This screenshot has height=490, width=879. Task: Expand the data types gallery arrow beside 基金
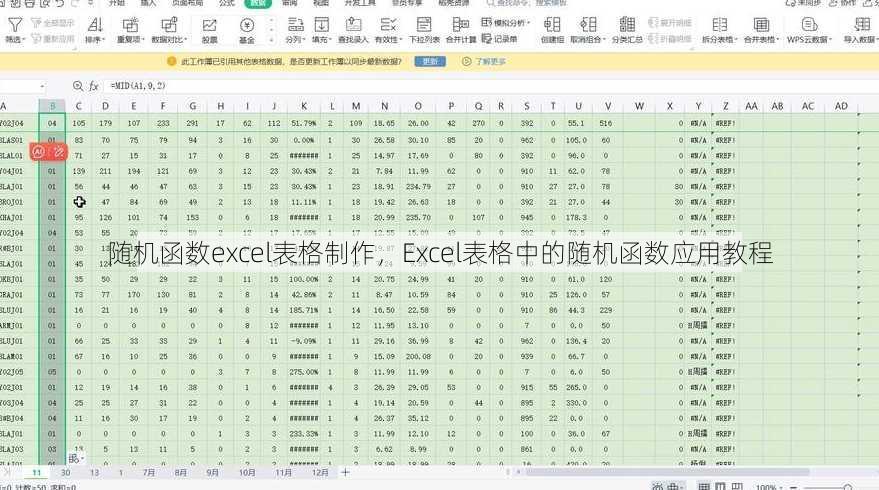tap(272, 40)
